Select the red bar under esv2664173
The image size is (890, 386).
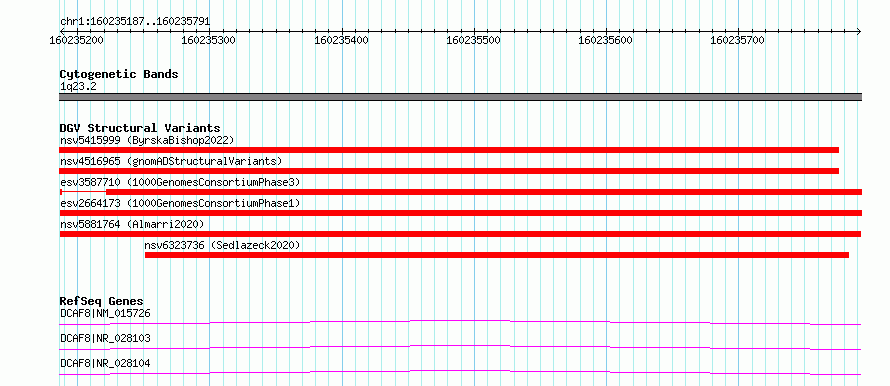point(461,213)
